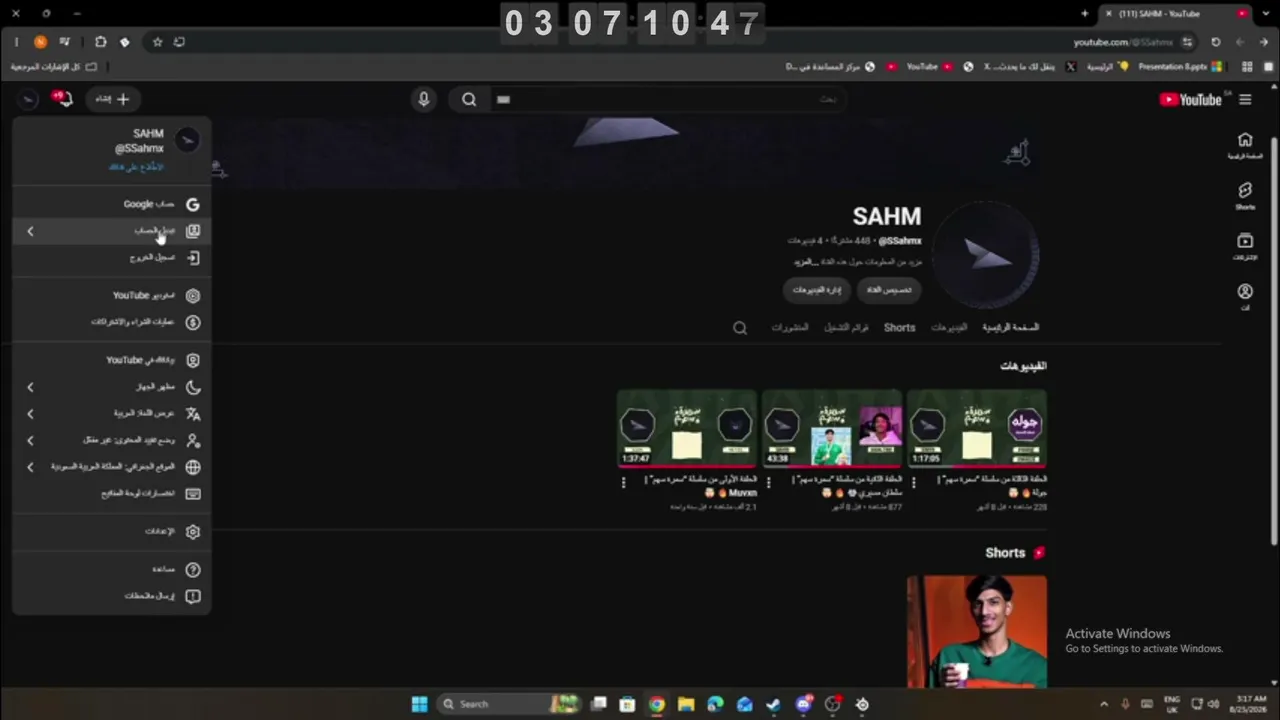Image resolution: width=1280 pixels, height=720 pixels.
Task: Switch to the channel Shorts tab
Action: point(899,327)
